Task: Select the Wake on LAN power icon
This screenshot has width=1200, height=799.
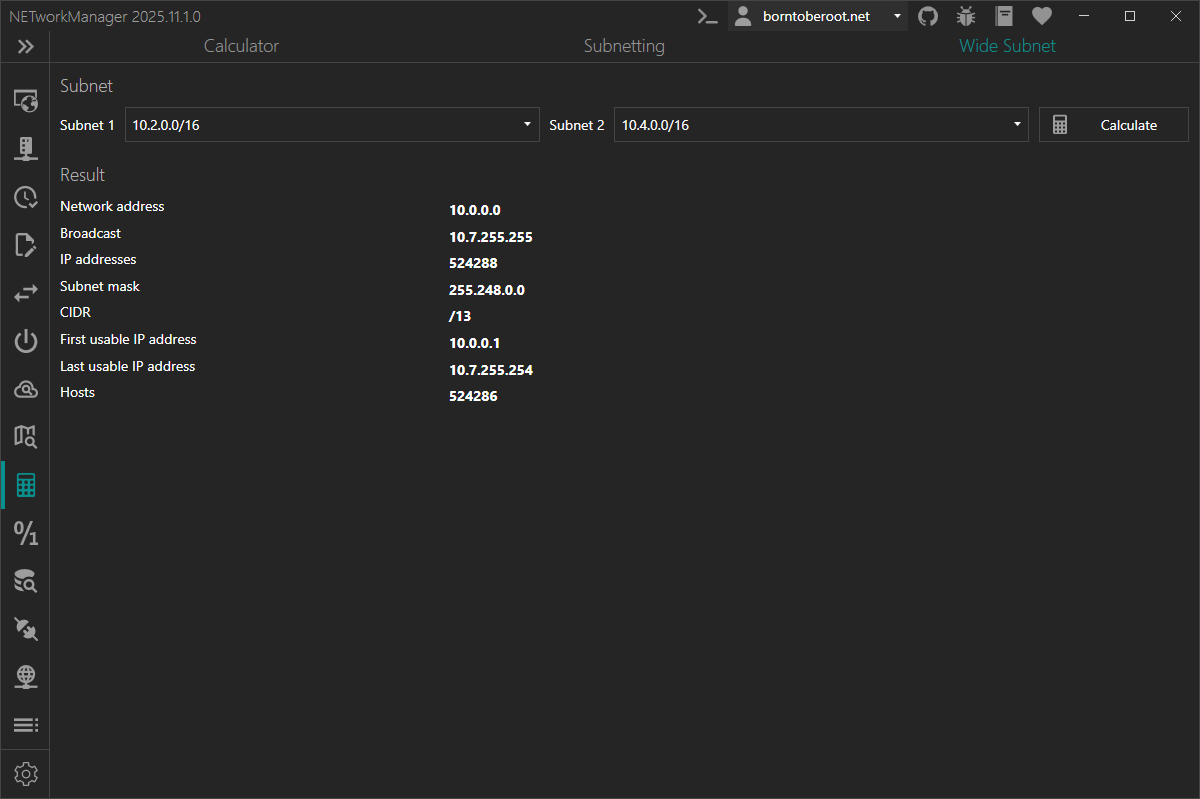Action: pos(25,340)
